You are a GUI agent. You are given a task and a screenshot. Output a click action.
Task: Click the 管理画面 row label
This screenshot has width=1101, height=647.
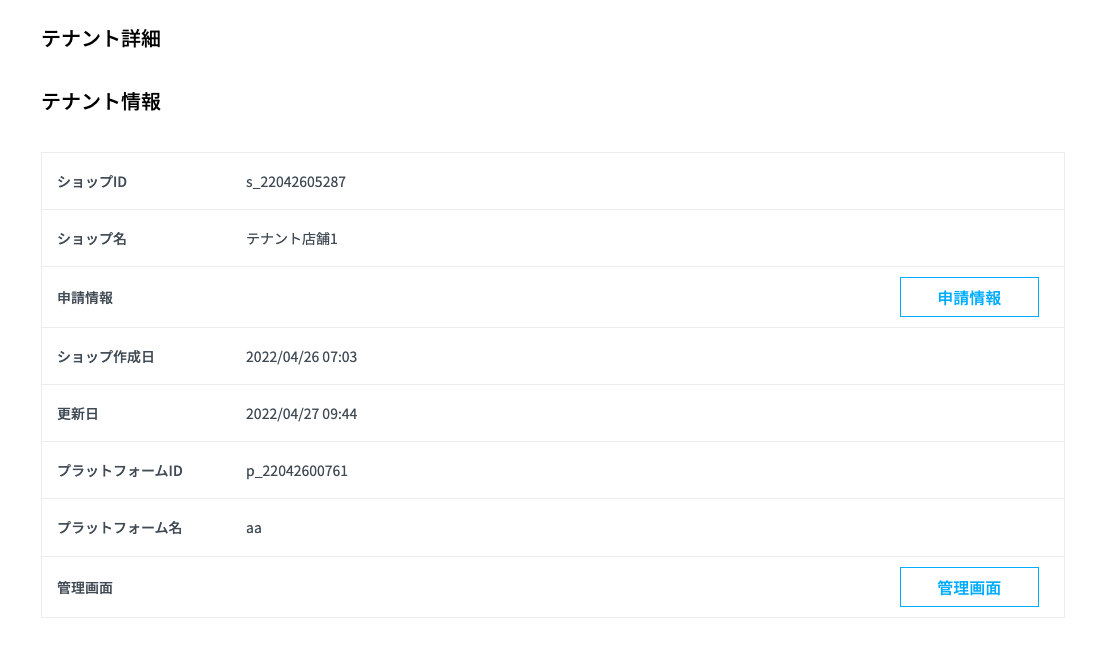[85, 587]
